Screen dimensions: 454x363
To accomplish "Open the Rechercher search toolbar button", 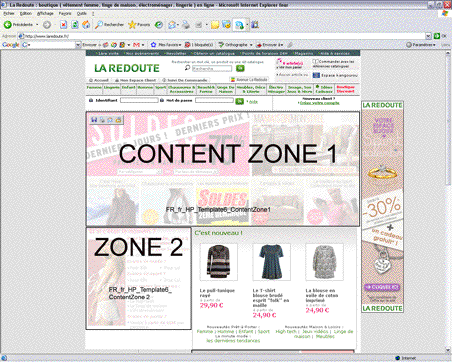I will (109, 25).
